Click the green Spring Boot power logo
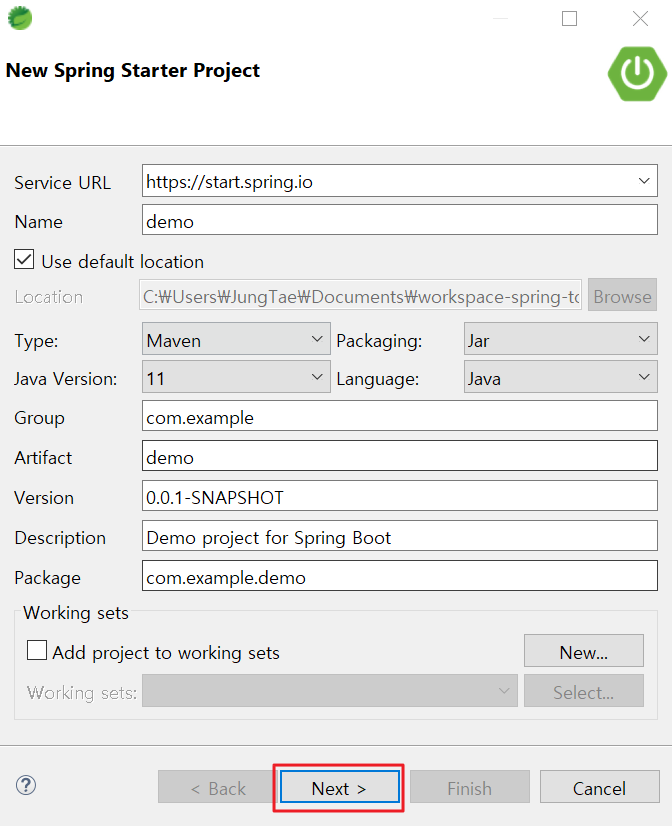 [637, 74]
